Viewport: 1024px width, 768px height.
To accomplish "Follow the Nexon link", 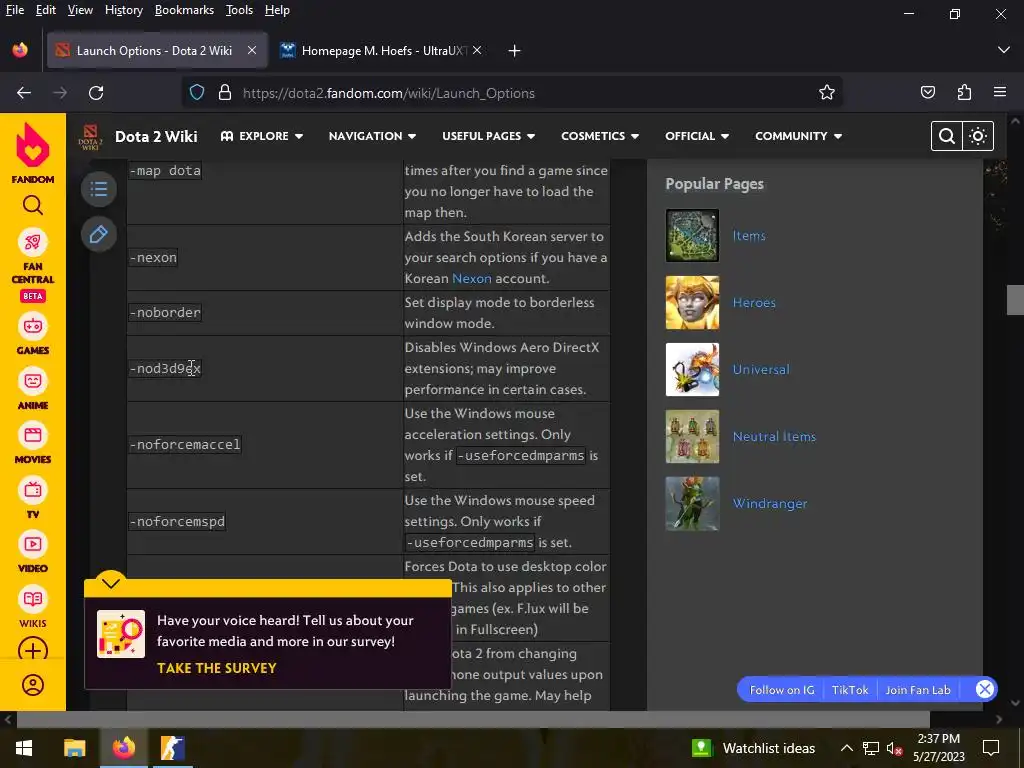I will tap(472, 278).
